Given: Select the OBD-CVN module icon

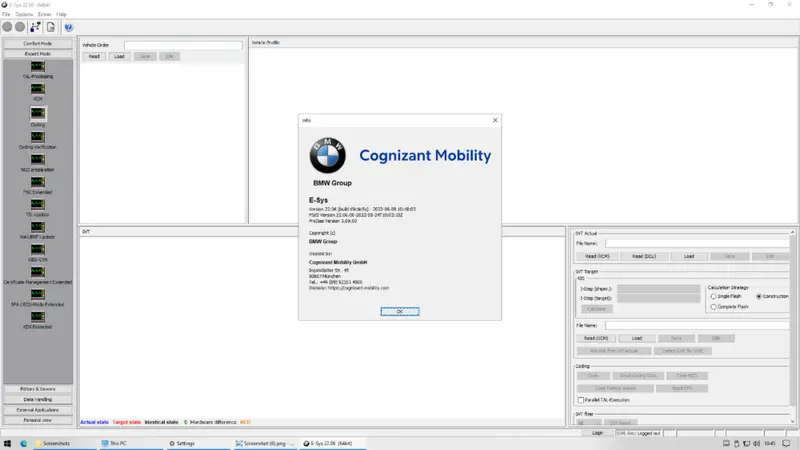Looking at the screenshot, I should [37, 249].
